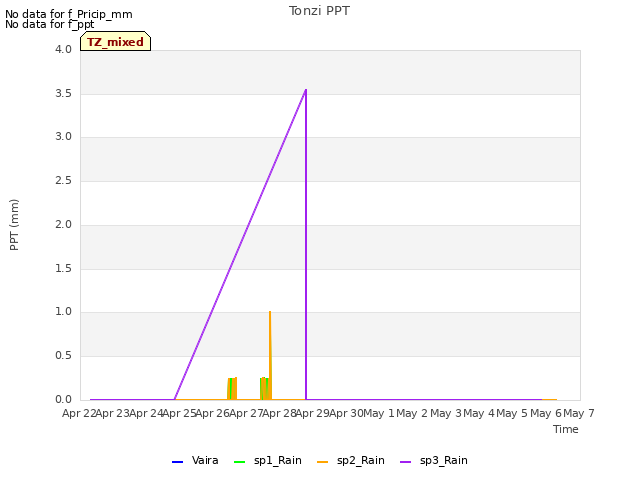640x480 pixels.
Task: Click the orange sp2_Rain spike near 1.0
Action: (270, 312)
